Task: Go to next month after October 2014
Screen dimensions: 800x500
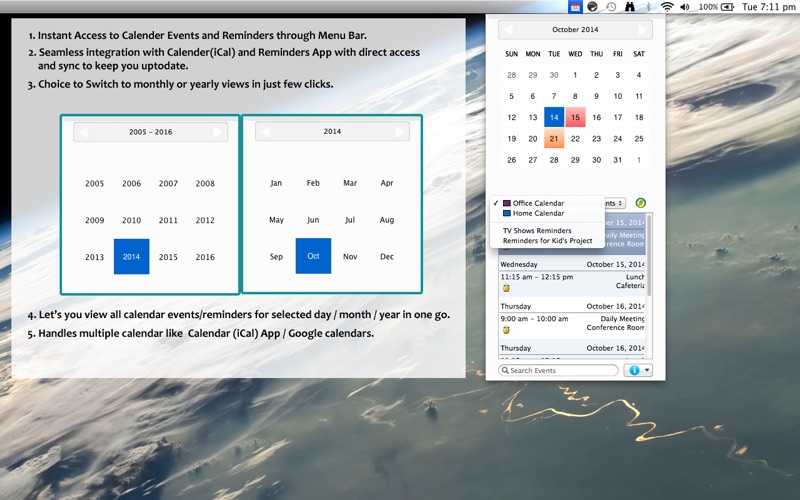Action: coord(642,30)
